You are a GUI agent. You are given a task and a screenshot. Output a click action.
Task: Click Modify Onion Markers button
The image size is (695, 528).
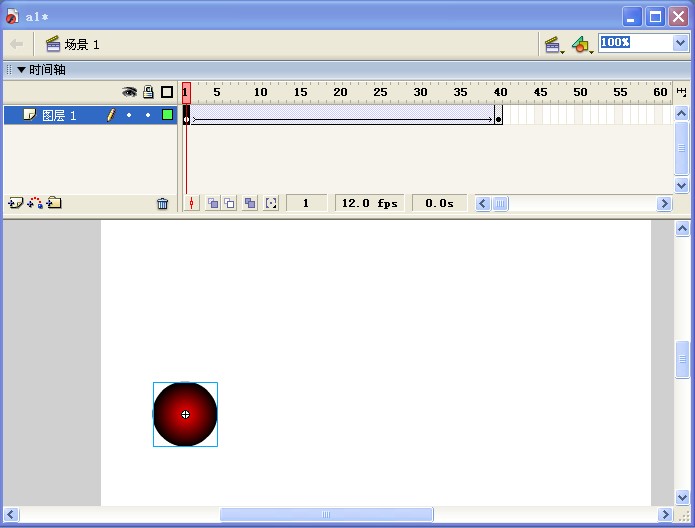(x=271, y=203)
